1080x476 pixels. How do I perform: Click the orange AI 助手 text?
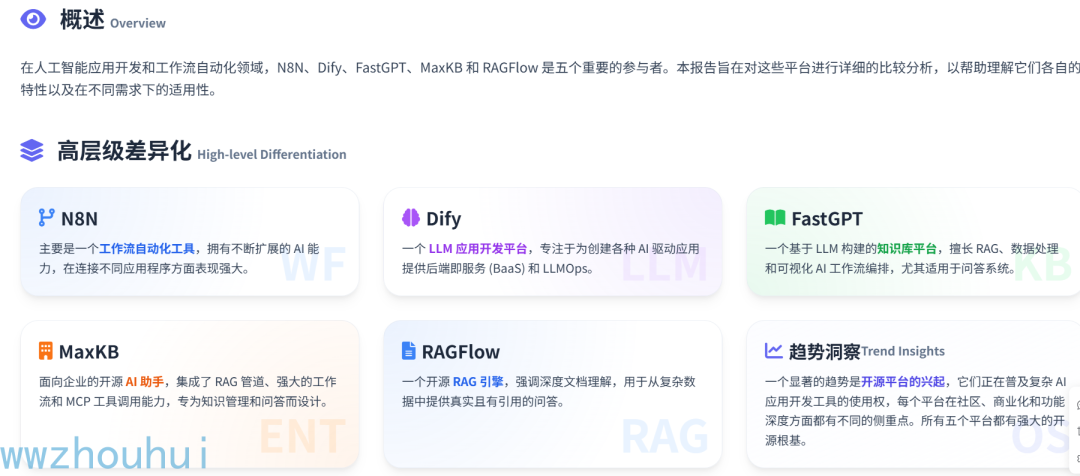point(144,382)
